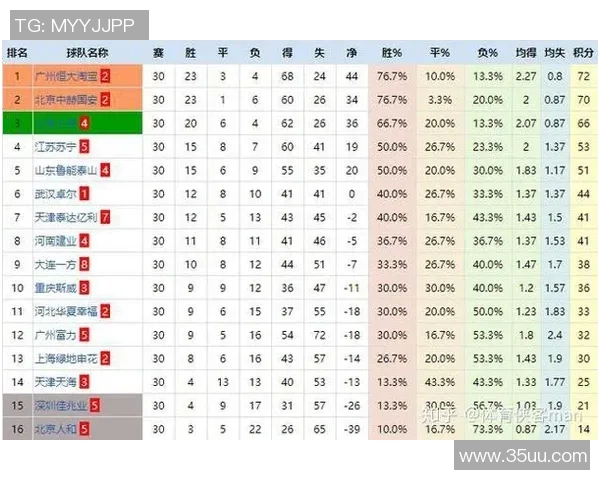
Task: Click the www.35uu.com watermark link
Action: click(522, 457)
